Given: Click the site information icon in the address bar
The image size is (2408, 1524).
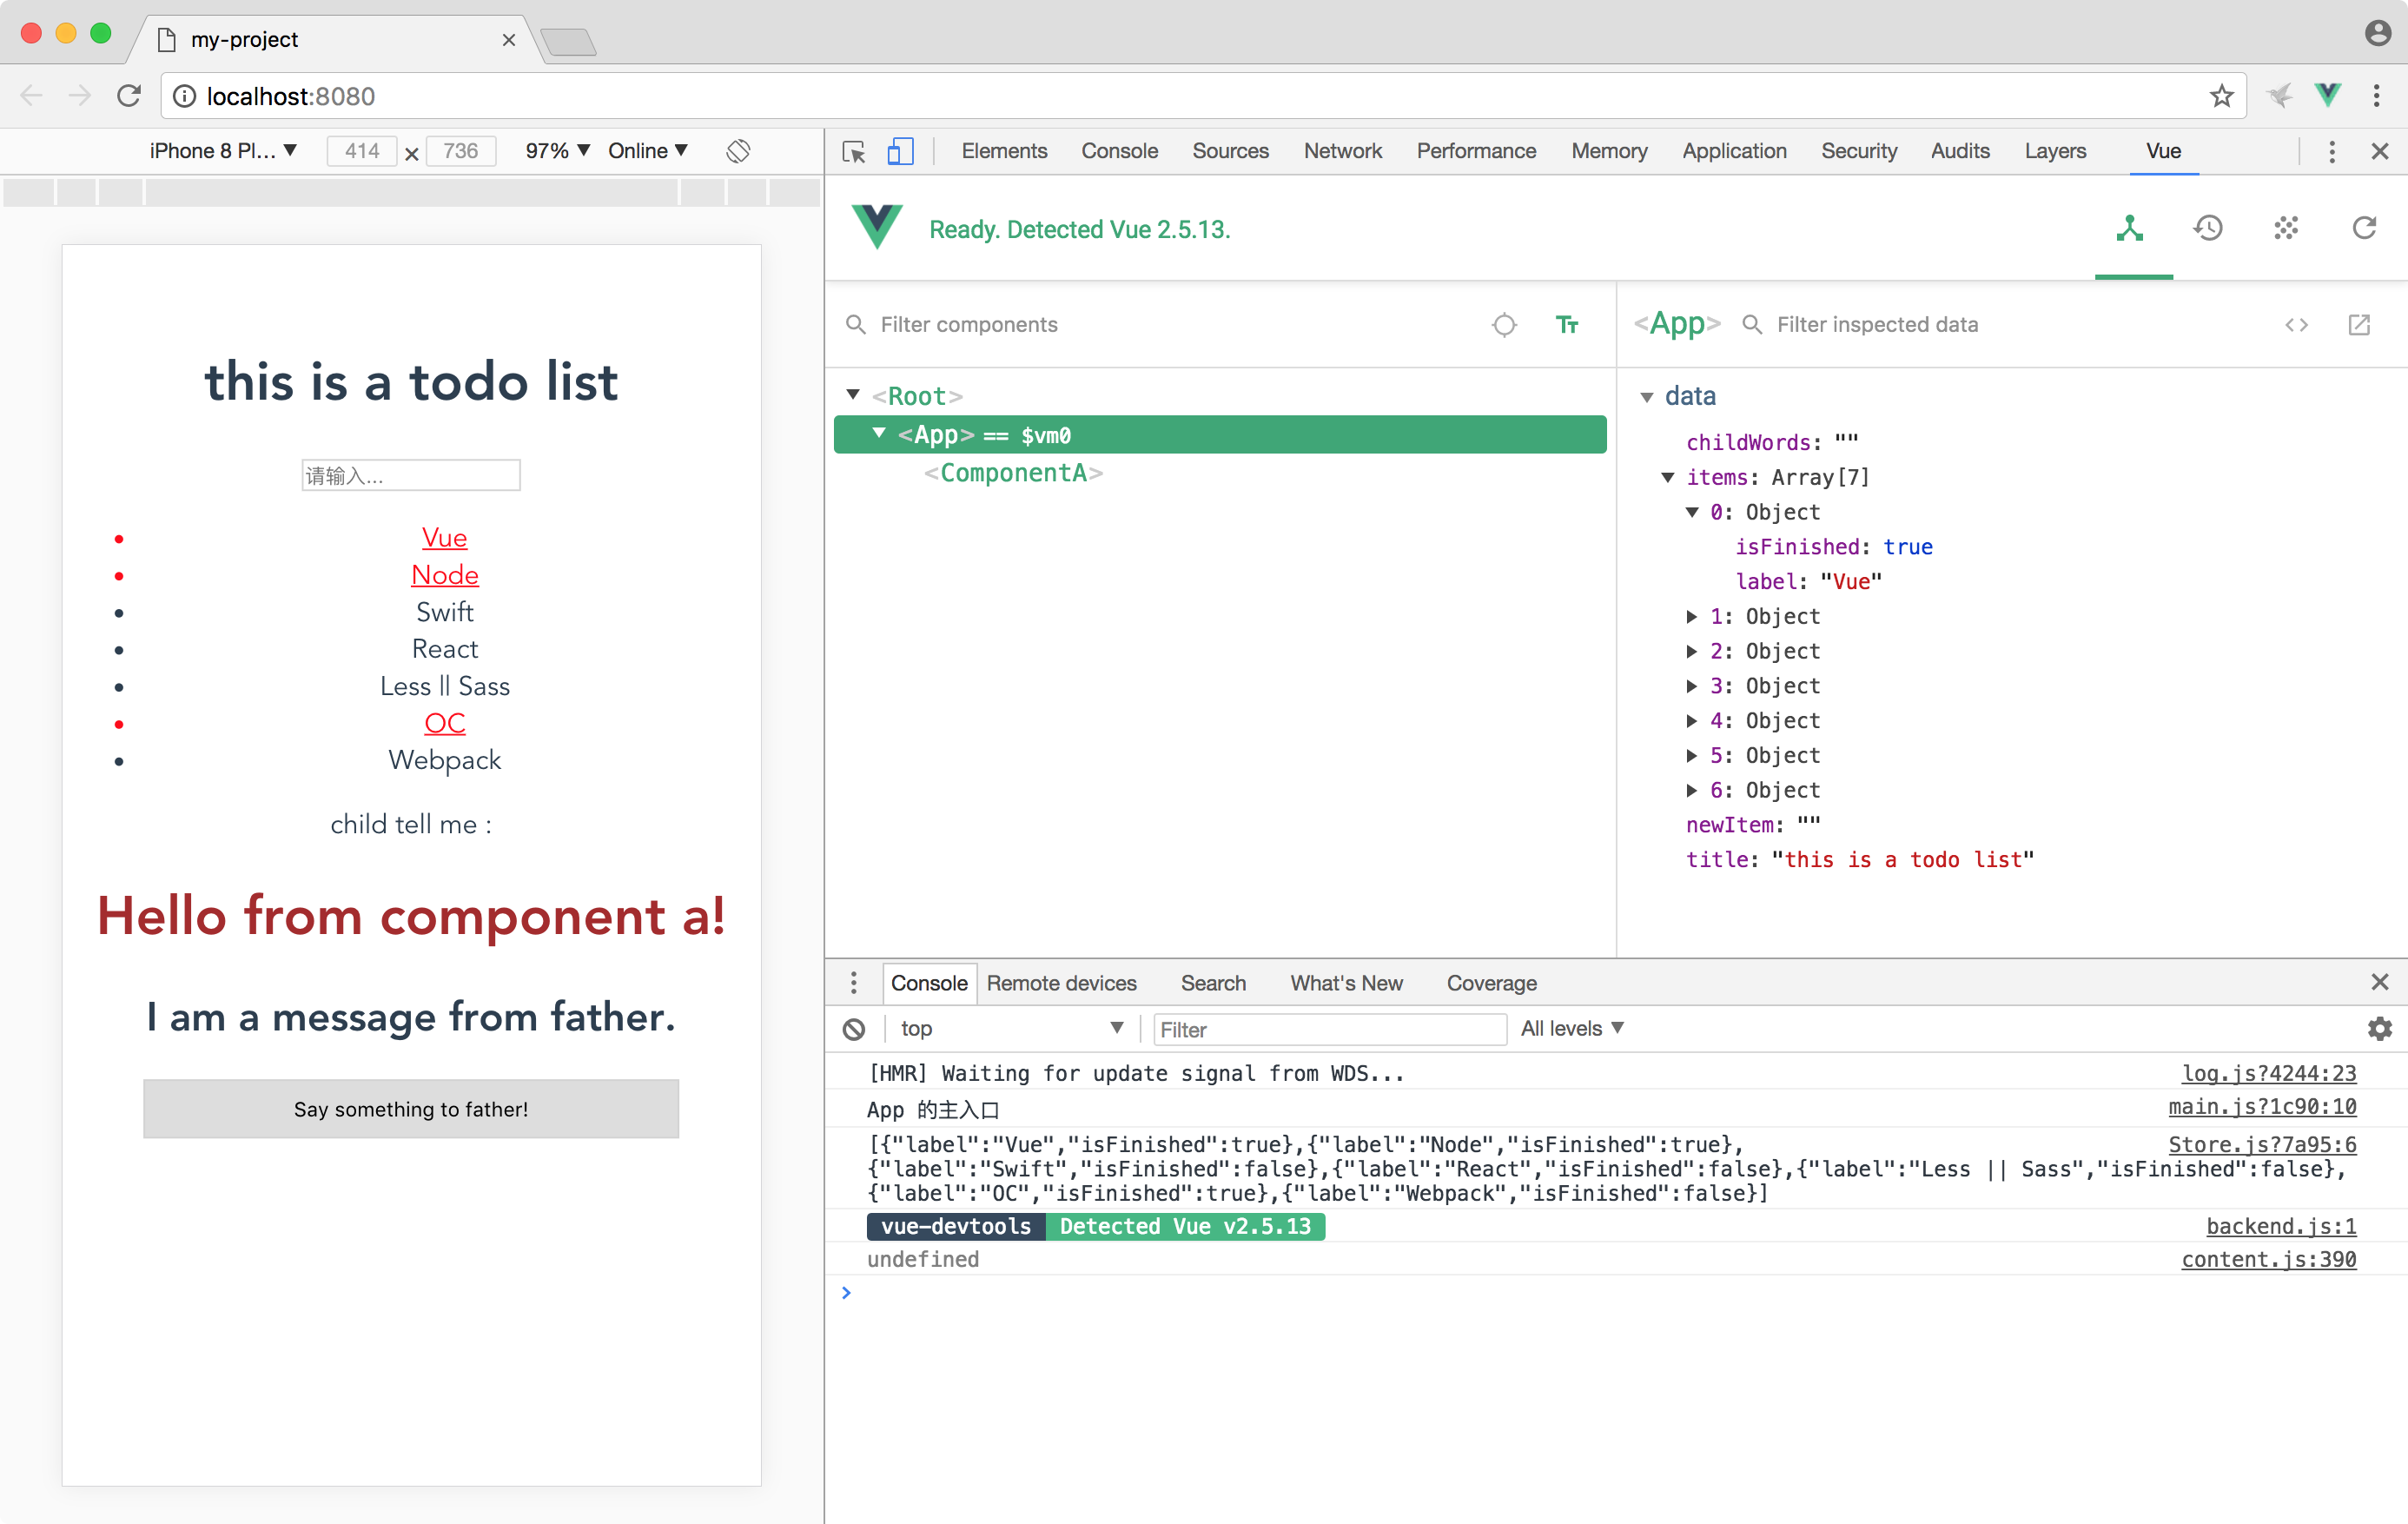Looking at the screenshot, I should coord(184,96).
